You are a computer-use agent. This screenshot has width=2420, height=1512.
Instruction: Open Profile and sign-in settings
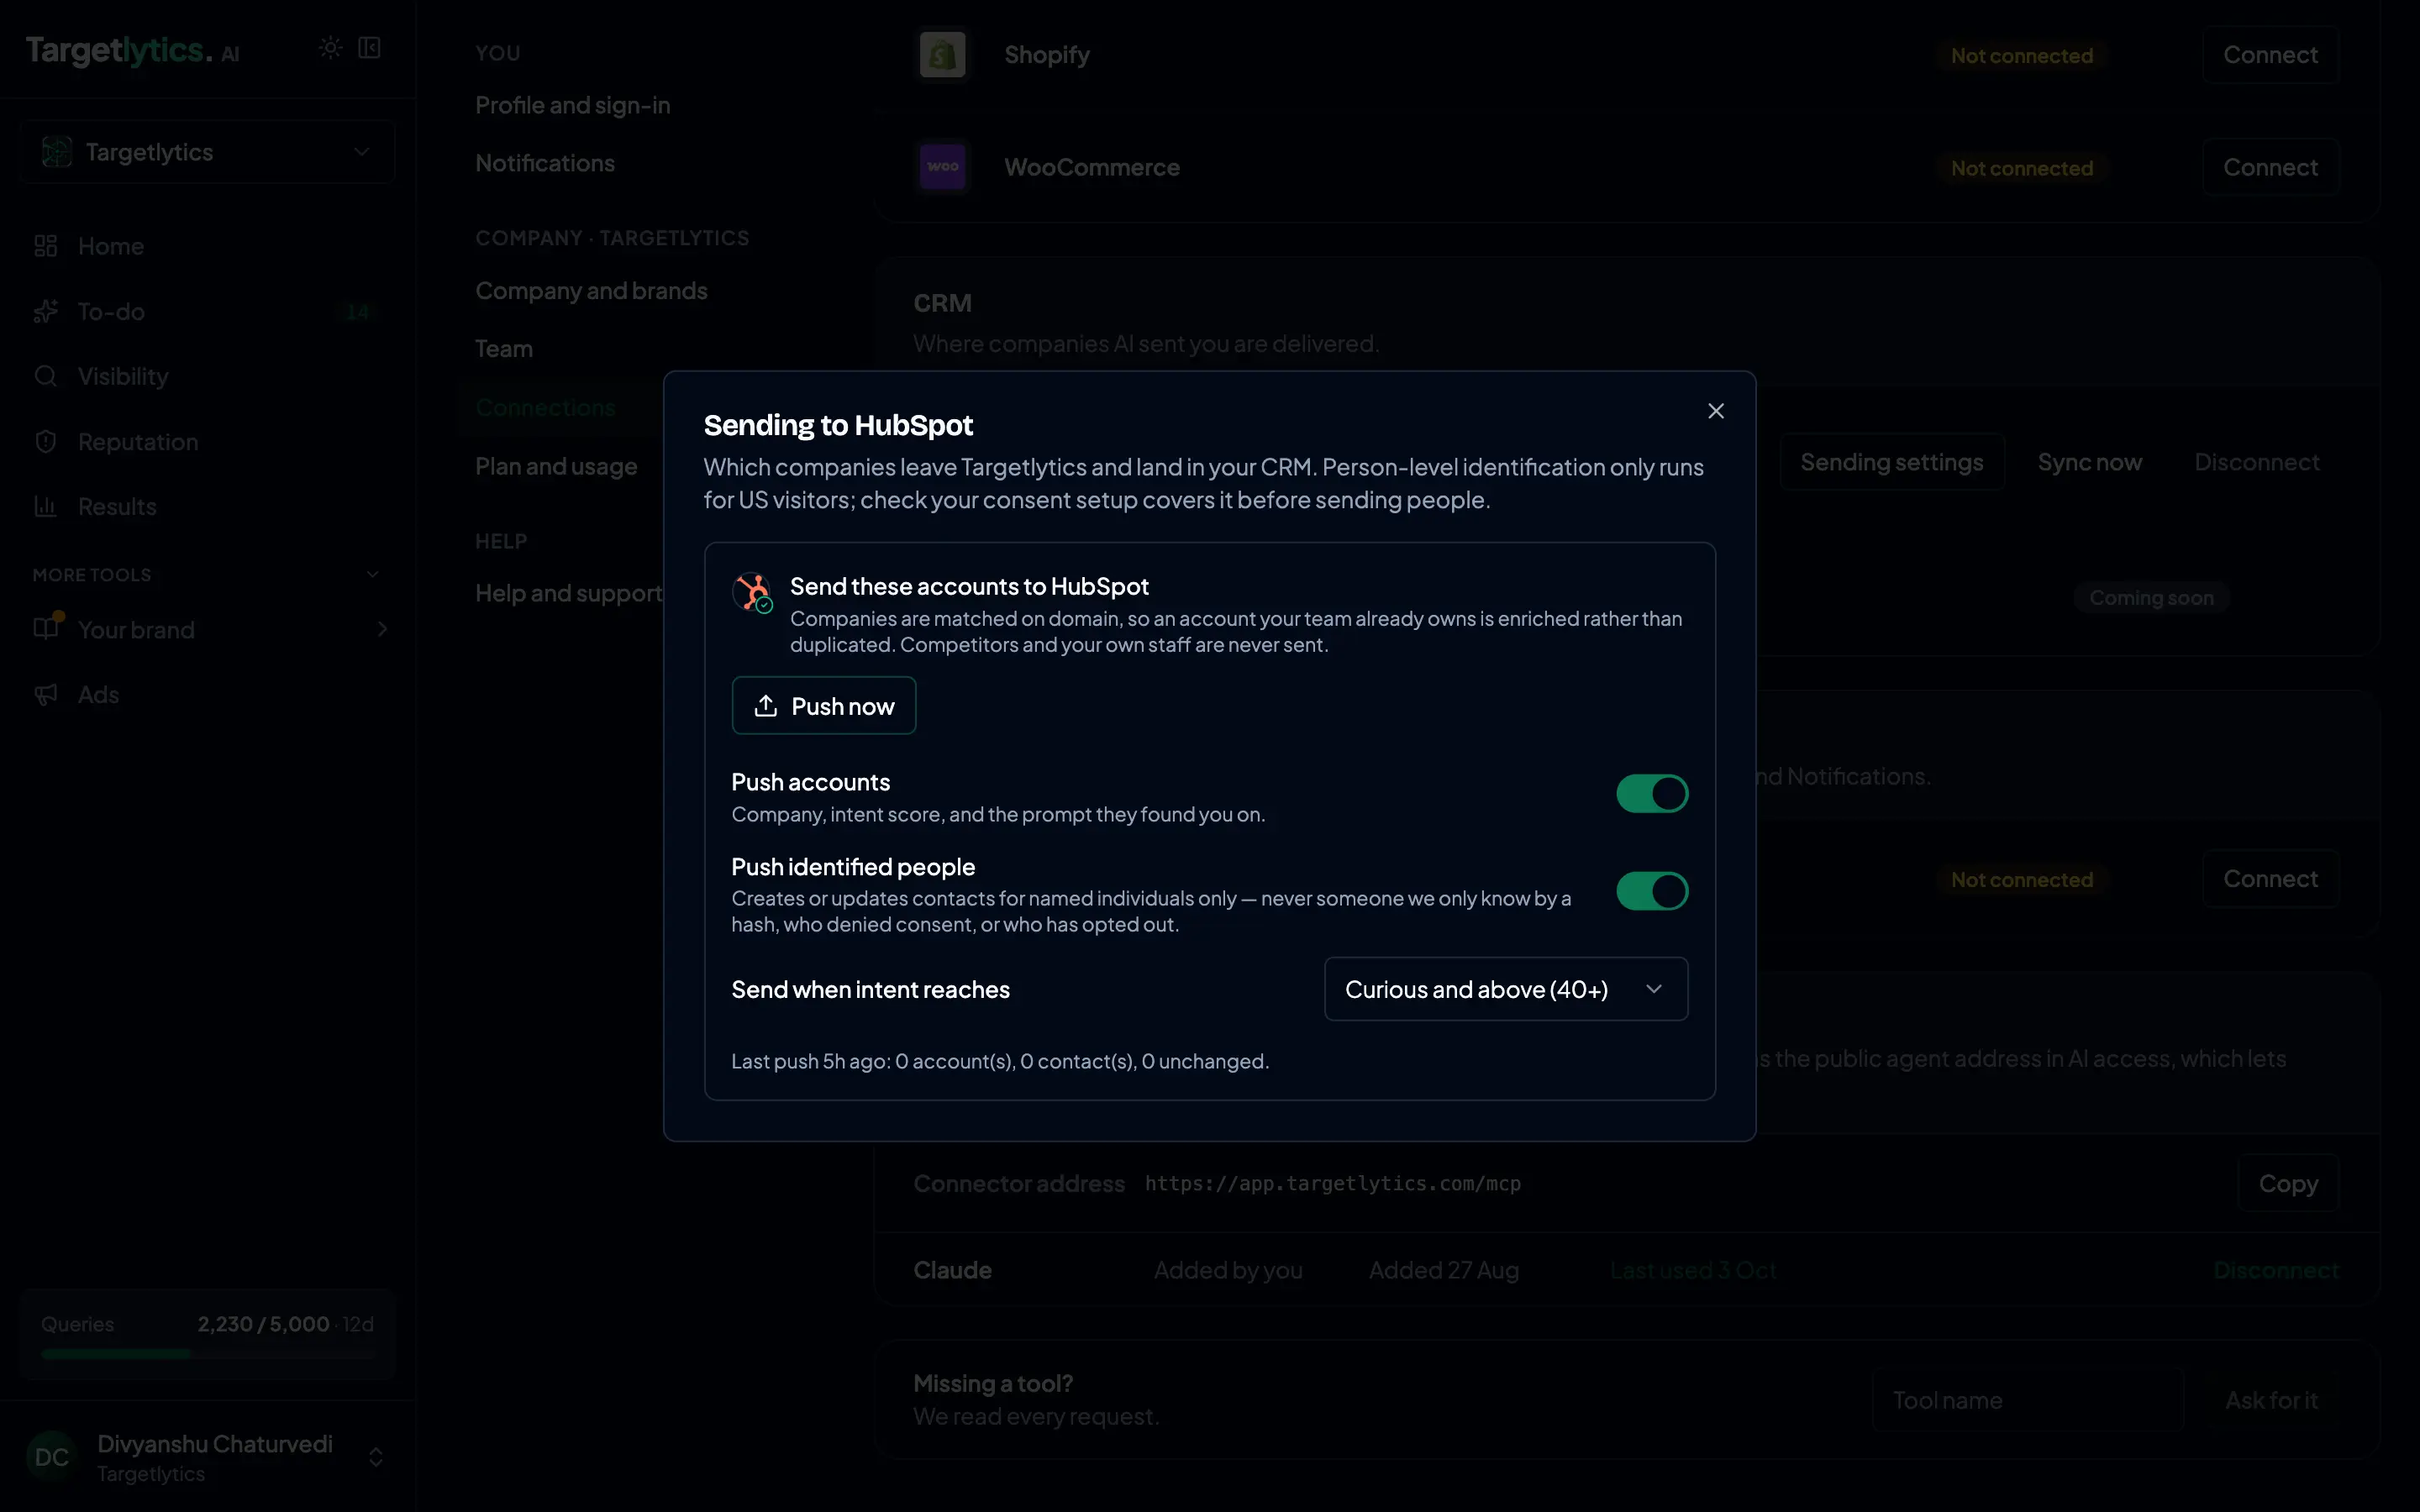point(573,105)
